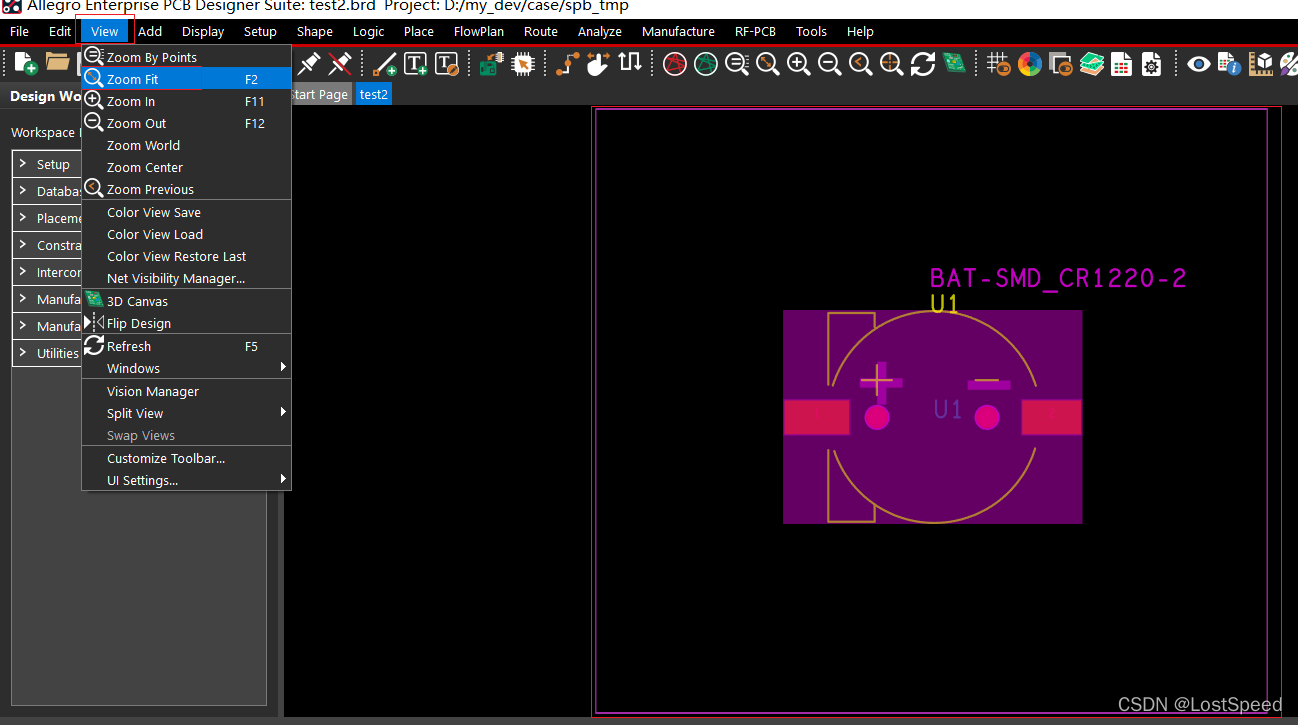Image resolution: width=1298 pixels, height=725 pixels.
Task: Click the layer stack cross-section icon
Action: click(x=1091, y=64)
